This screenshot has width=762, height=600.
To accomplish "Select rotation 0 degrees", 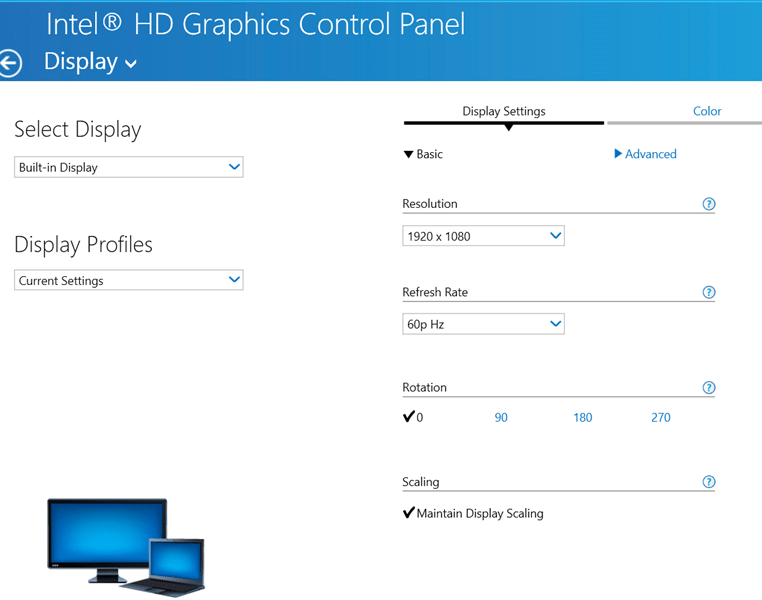I will (414, 417).
